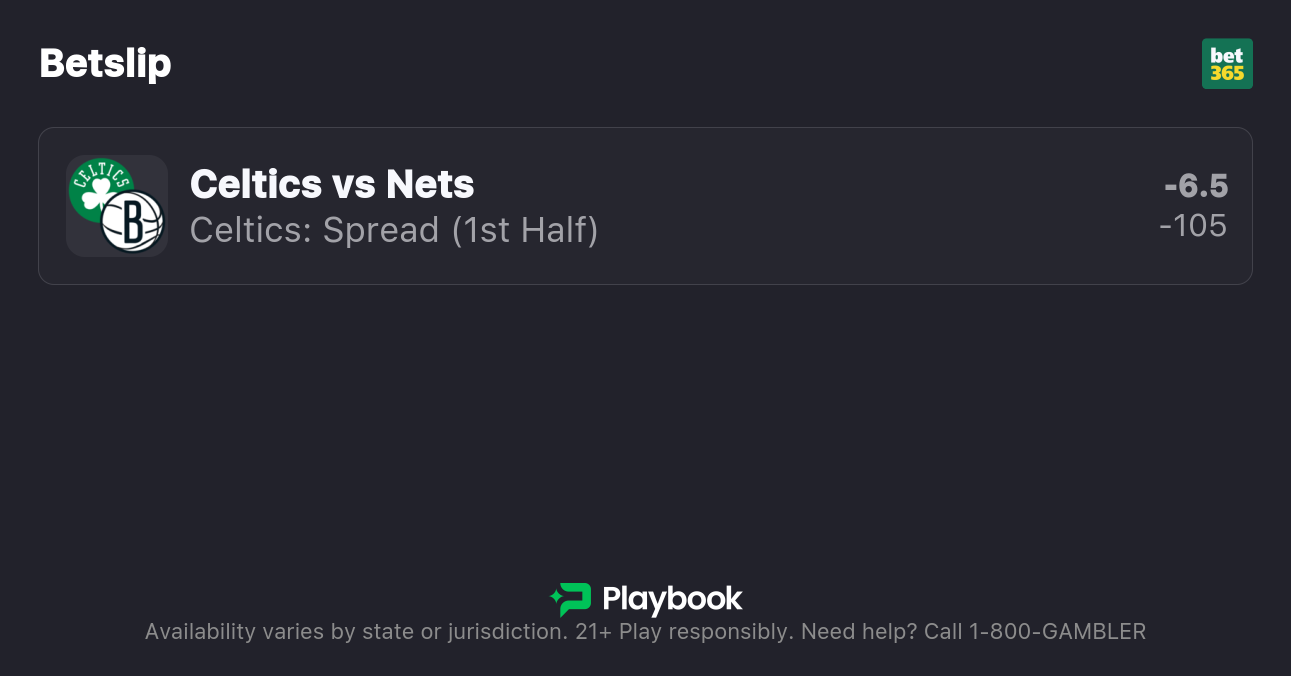The height and width of the screenshot is (676, 1291).
Task: Select the -6.5 spread value
Action: (1196, 186)
